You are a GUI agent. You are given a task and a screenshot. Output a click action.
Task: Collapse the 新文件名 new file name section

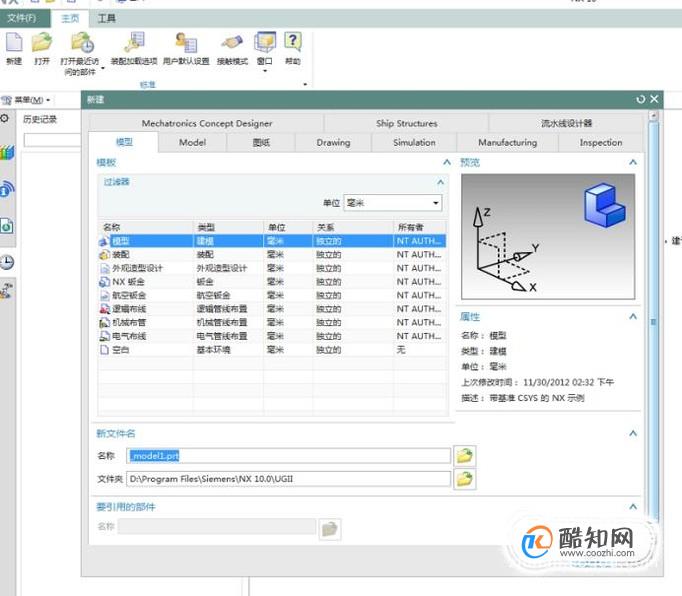pyautogui.click(x=633, y=433)
